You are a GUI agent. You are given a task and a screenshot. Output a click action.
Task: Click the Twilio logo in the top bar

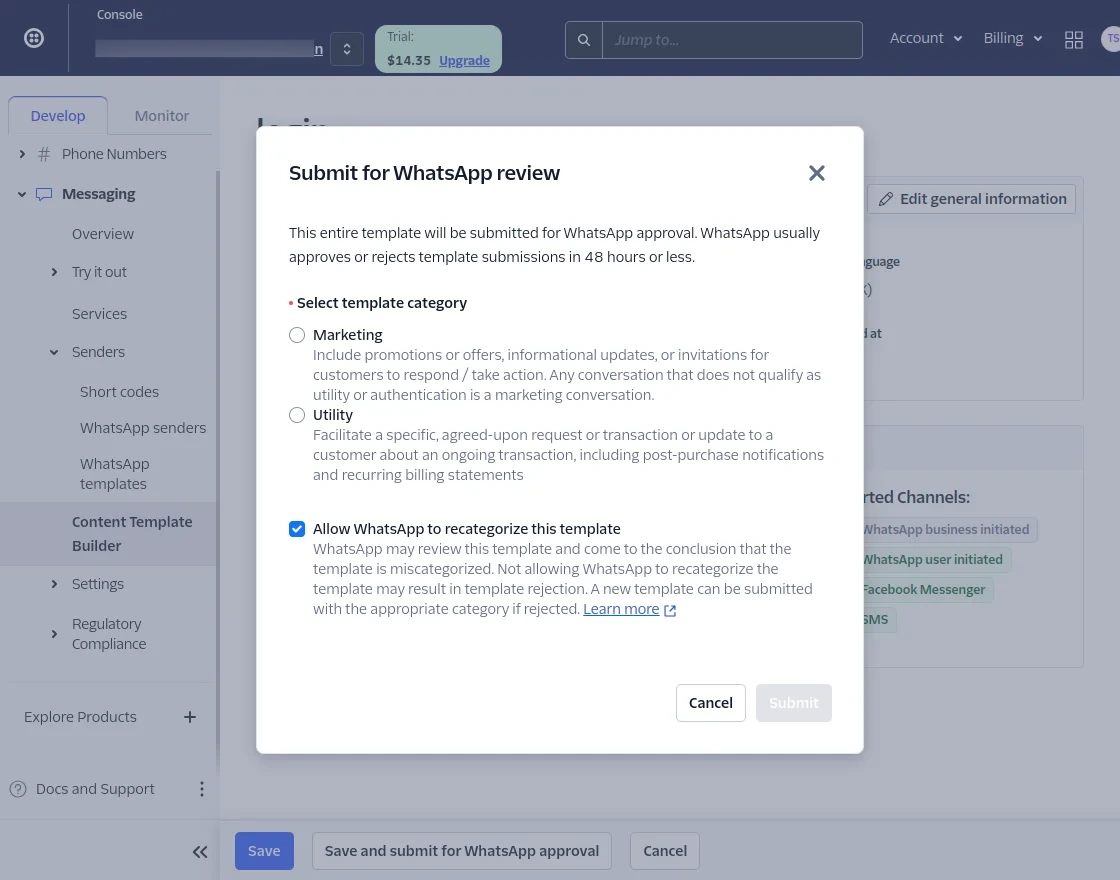coord(34,37)
